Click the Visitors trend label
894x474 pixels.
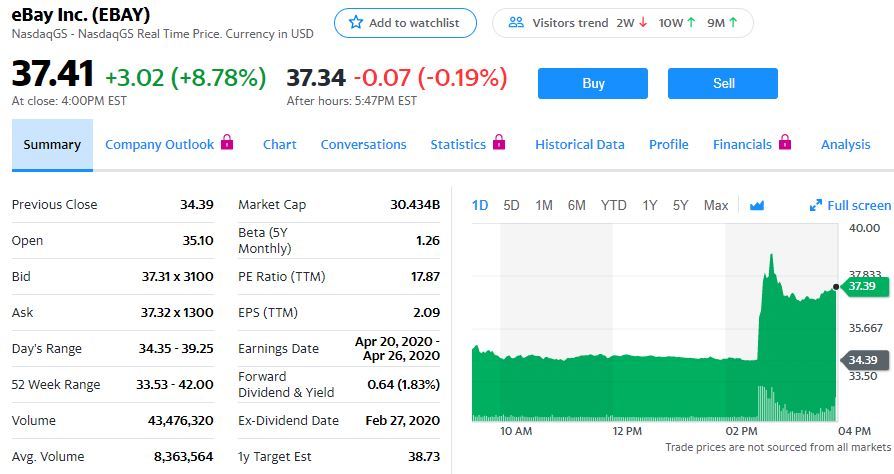(570, 23)
